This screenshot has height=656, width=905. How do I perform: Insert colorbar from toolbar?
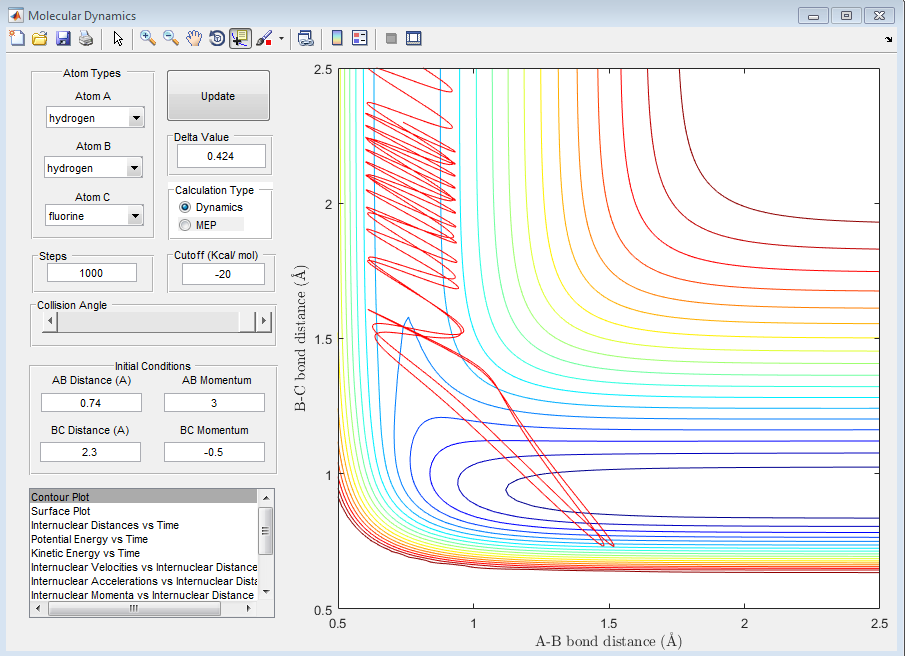click(337, 38)
